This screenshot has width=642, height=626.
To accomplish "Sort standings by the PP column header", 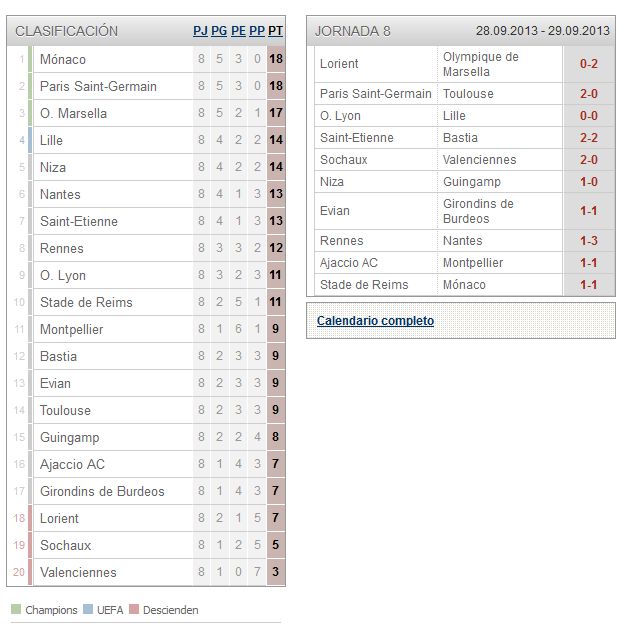I will pyautogui.click(x=257, y=31).
